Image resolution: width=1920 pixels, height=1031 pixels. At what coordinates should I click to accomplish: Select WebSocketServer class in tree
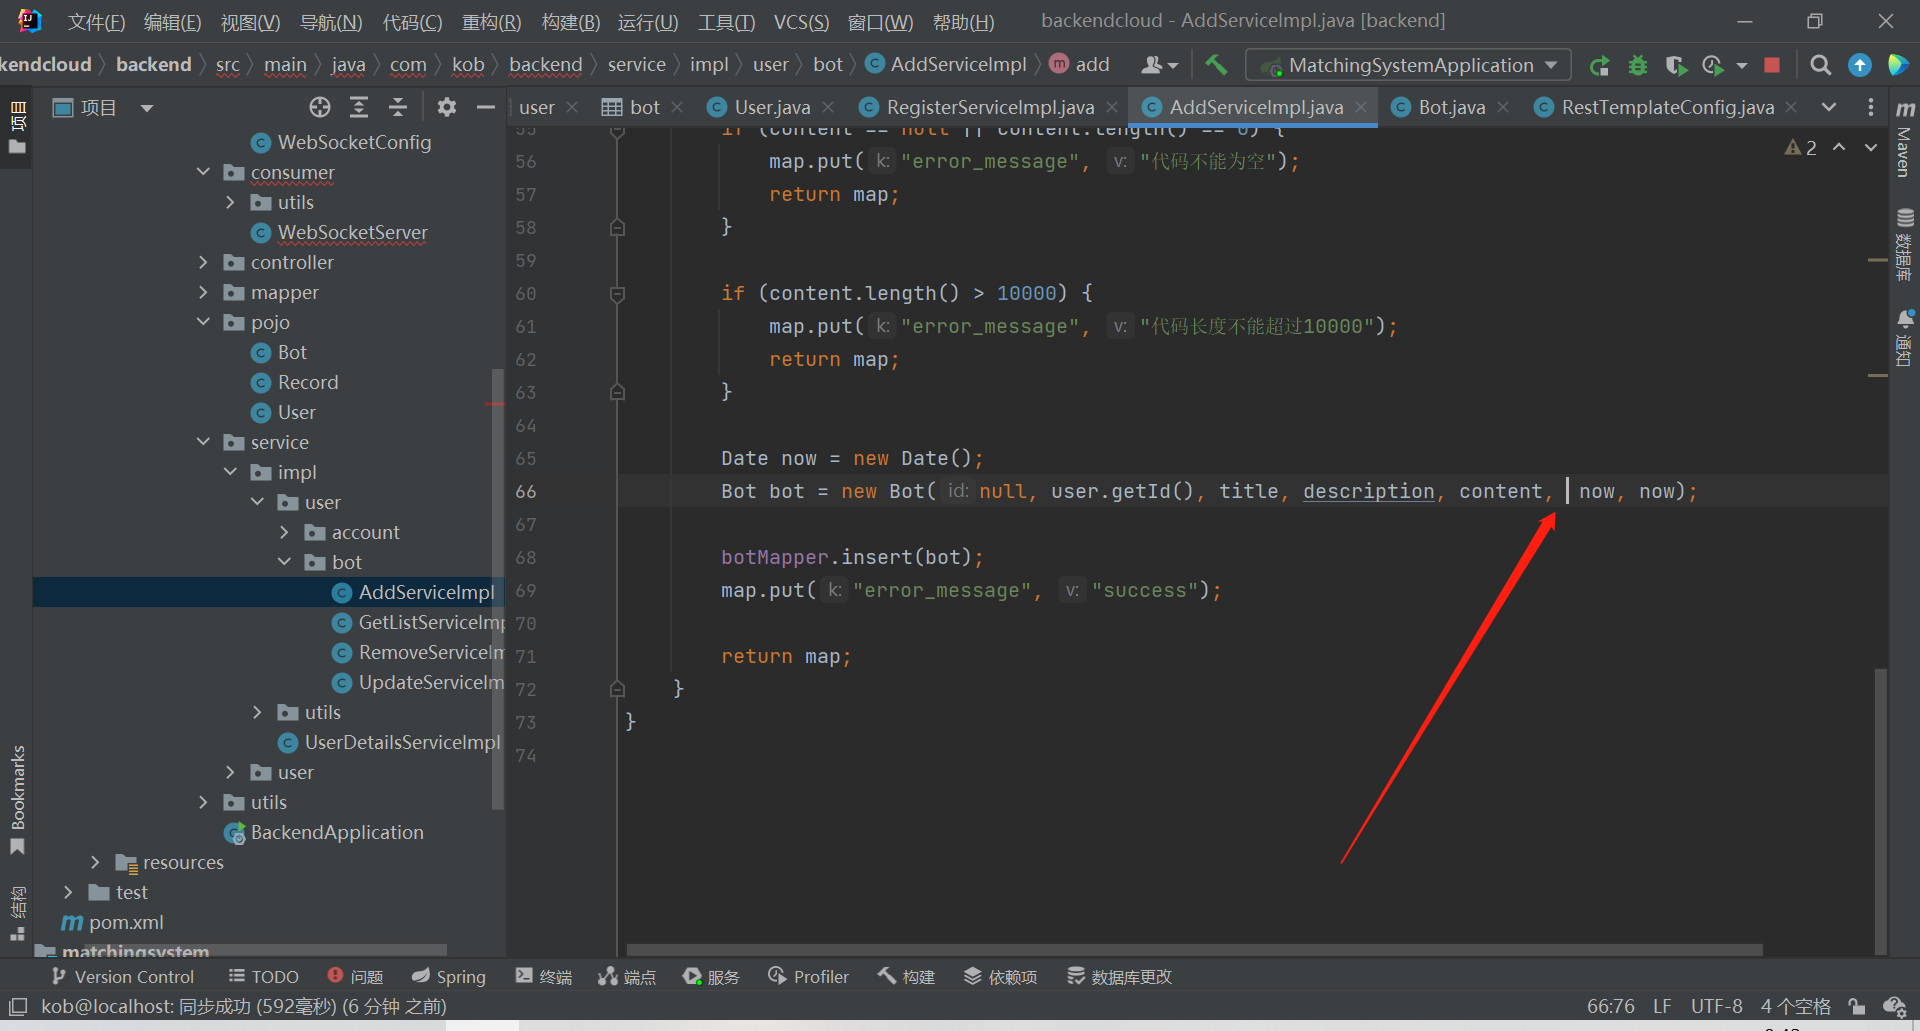pos(340,232)
